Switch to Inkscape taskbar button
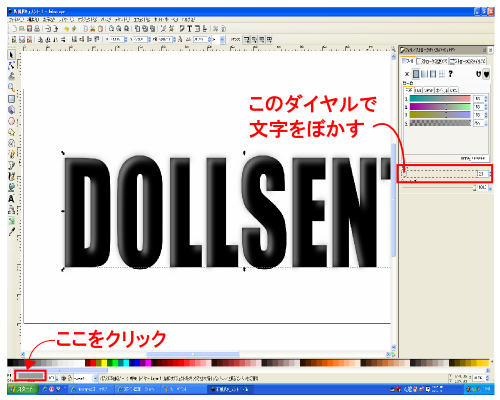The width and height of the screenshot is (500, 400). [x=231, y=389]
